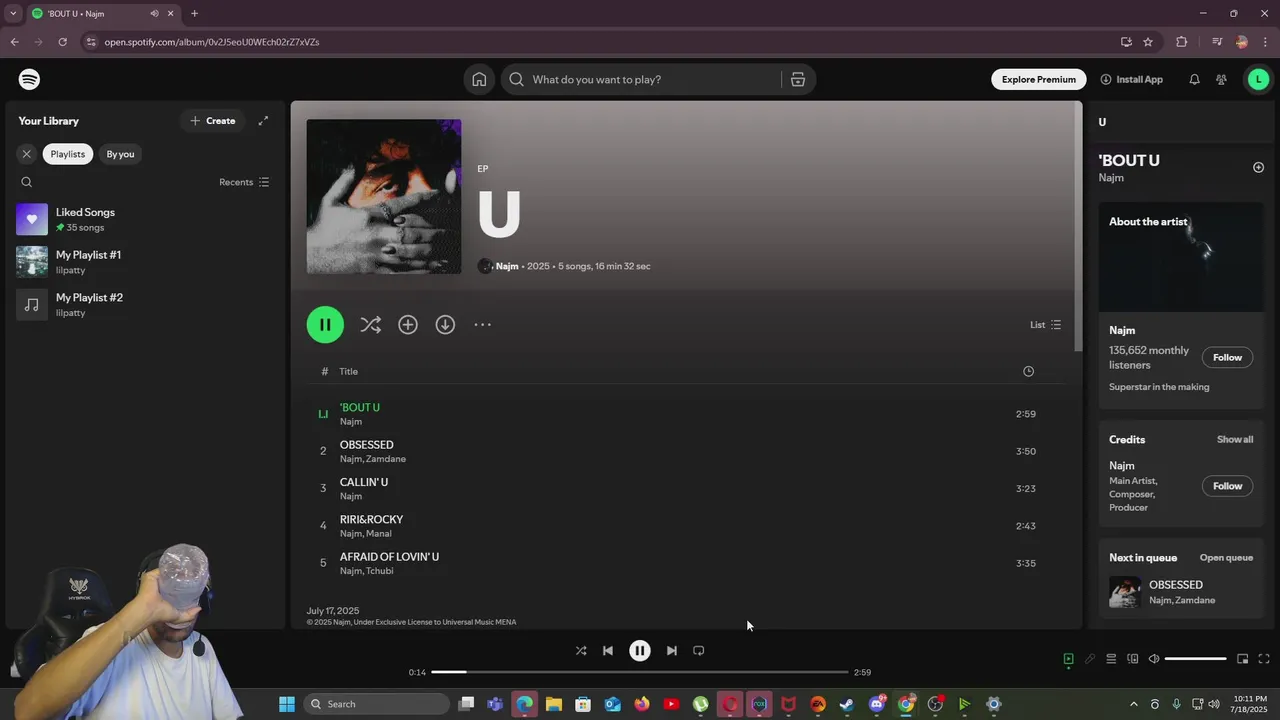Click the duration clock column header
This screenshot has height=720, width=1280.
tap(1028, 371)
